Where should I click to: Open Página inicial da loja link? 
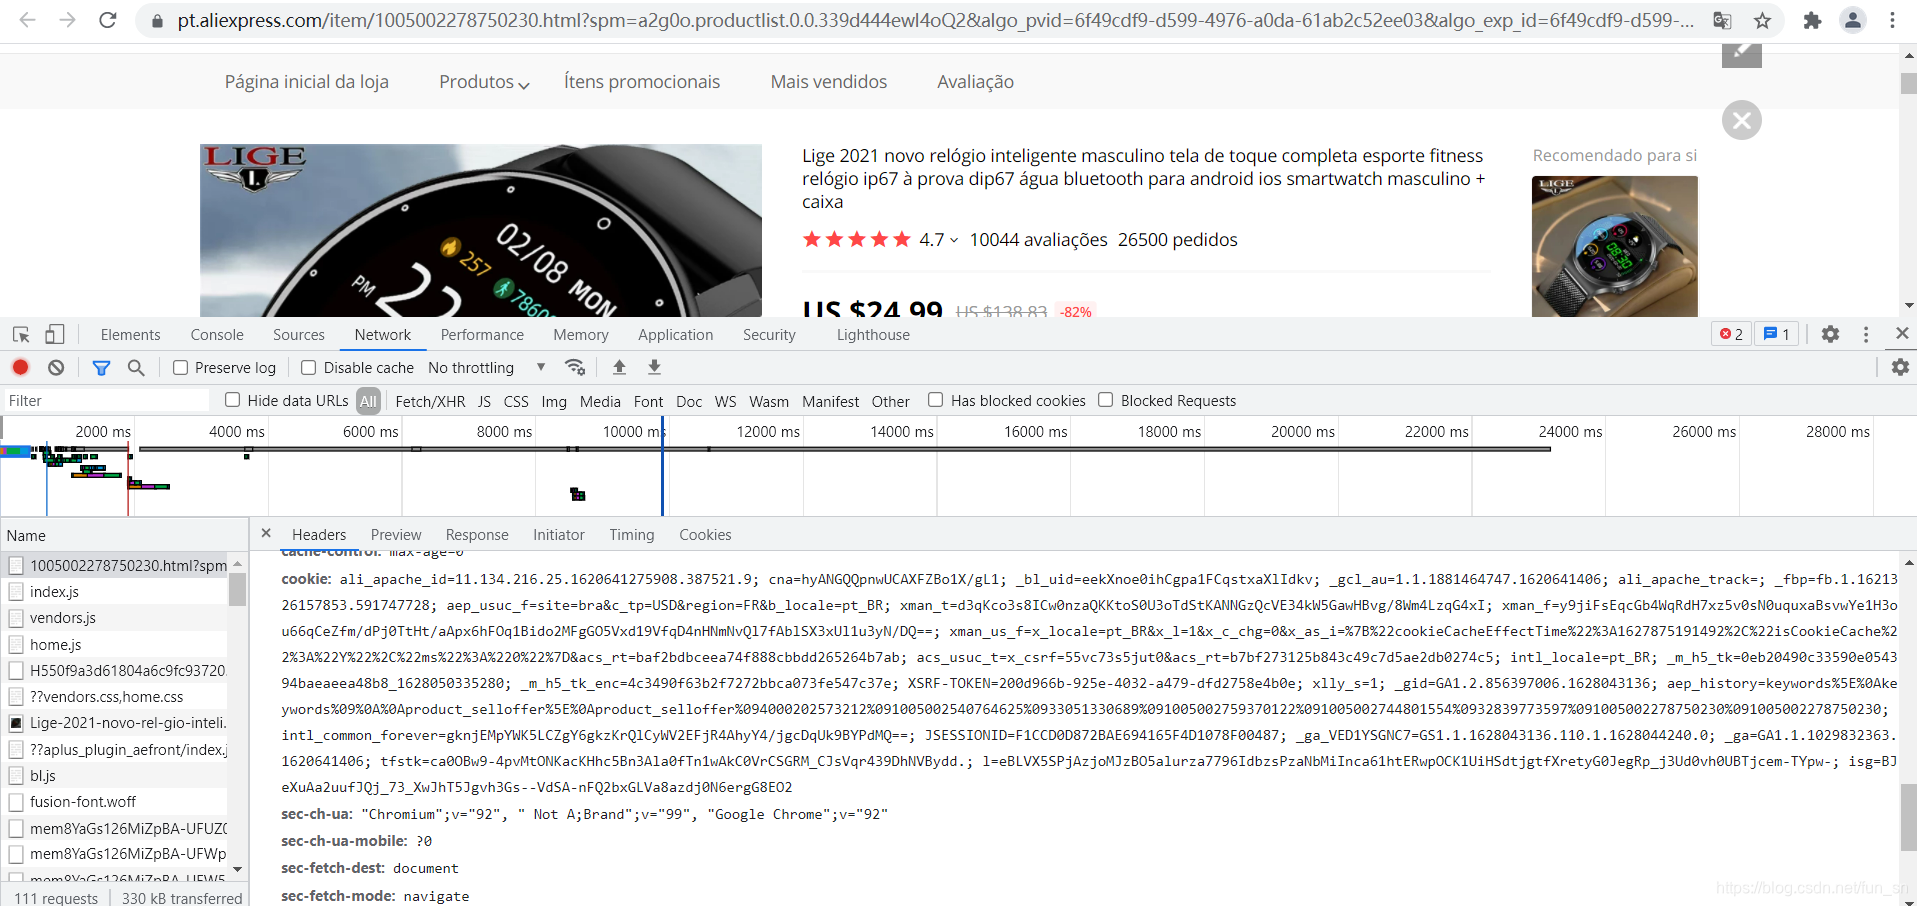[307, 82]
